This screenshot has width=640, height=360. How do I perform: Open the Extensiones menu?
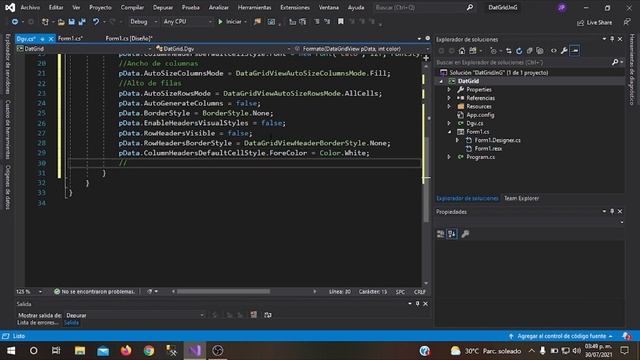tap(295, 7)
